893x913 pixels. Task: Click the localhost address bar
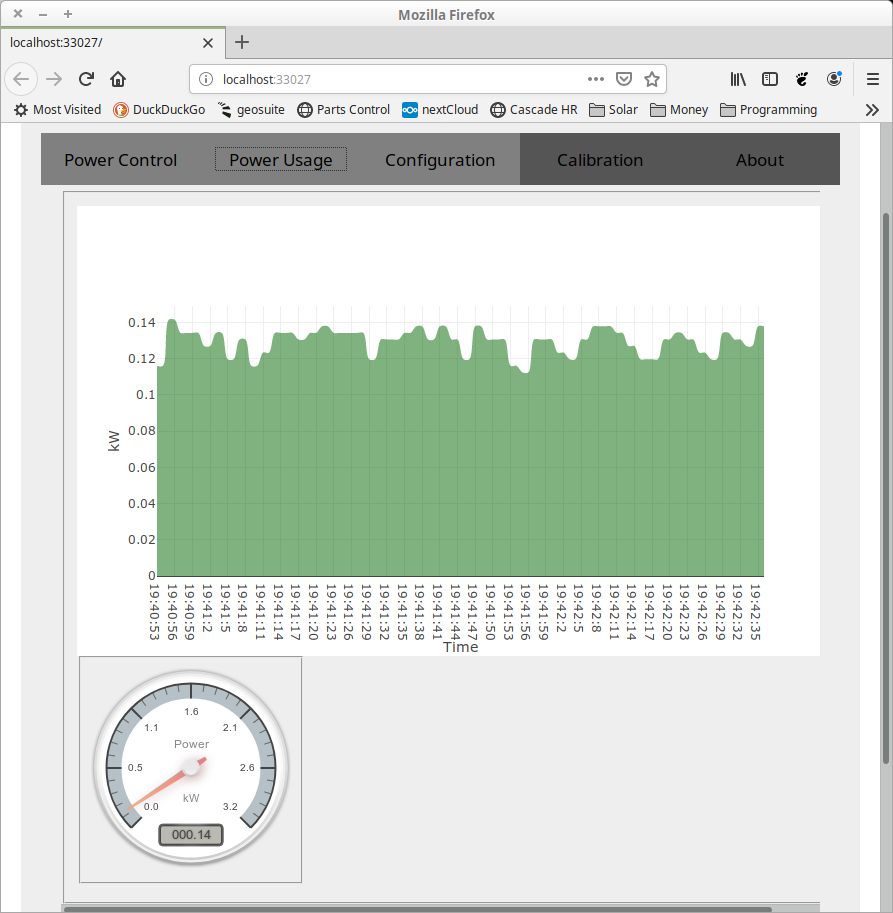click(x=400, y=79)
